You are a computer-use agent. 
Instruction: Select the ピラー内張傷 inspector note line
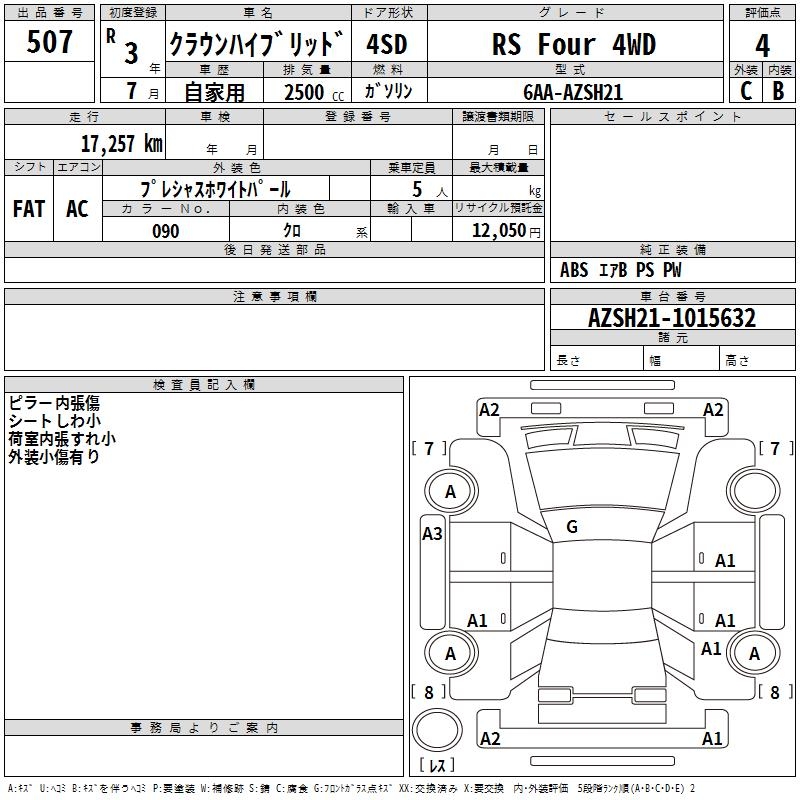(54, 403)
